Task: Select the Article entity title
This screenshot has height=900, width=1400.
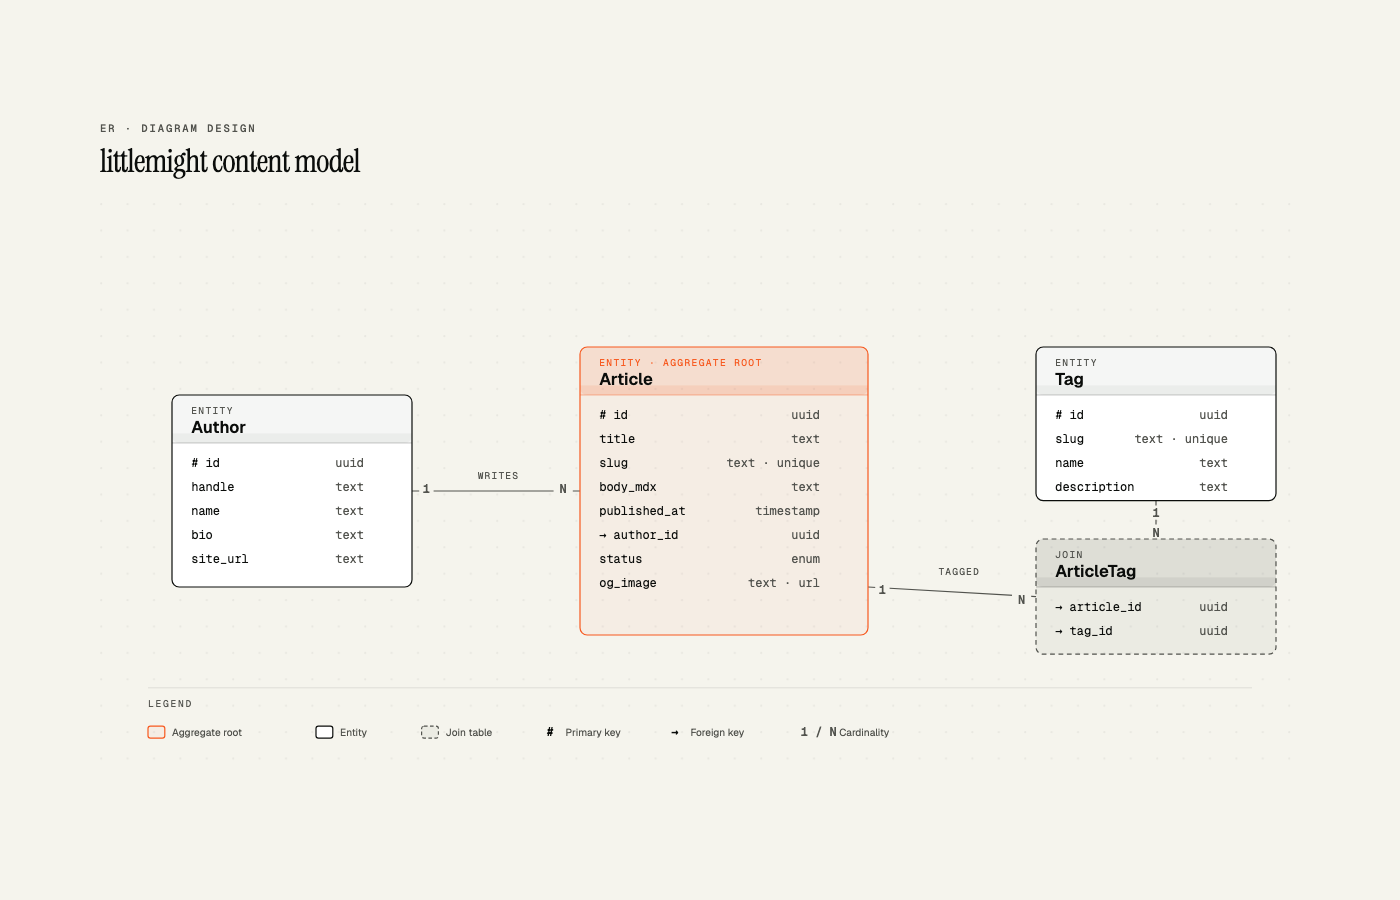Action: 626,379
